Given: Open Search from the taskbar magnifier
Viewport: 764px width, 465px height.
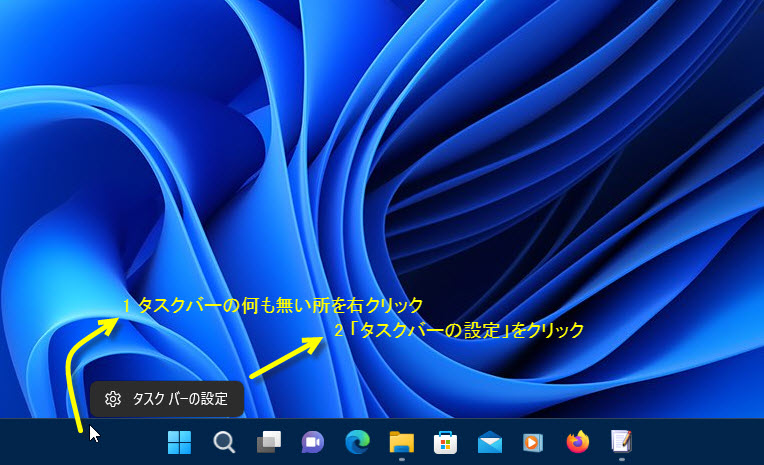Looking at the screenshot, I should click(x=224, y=442).
